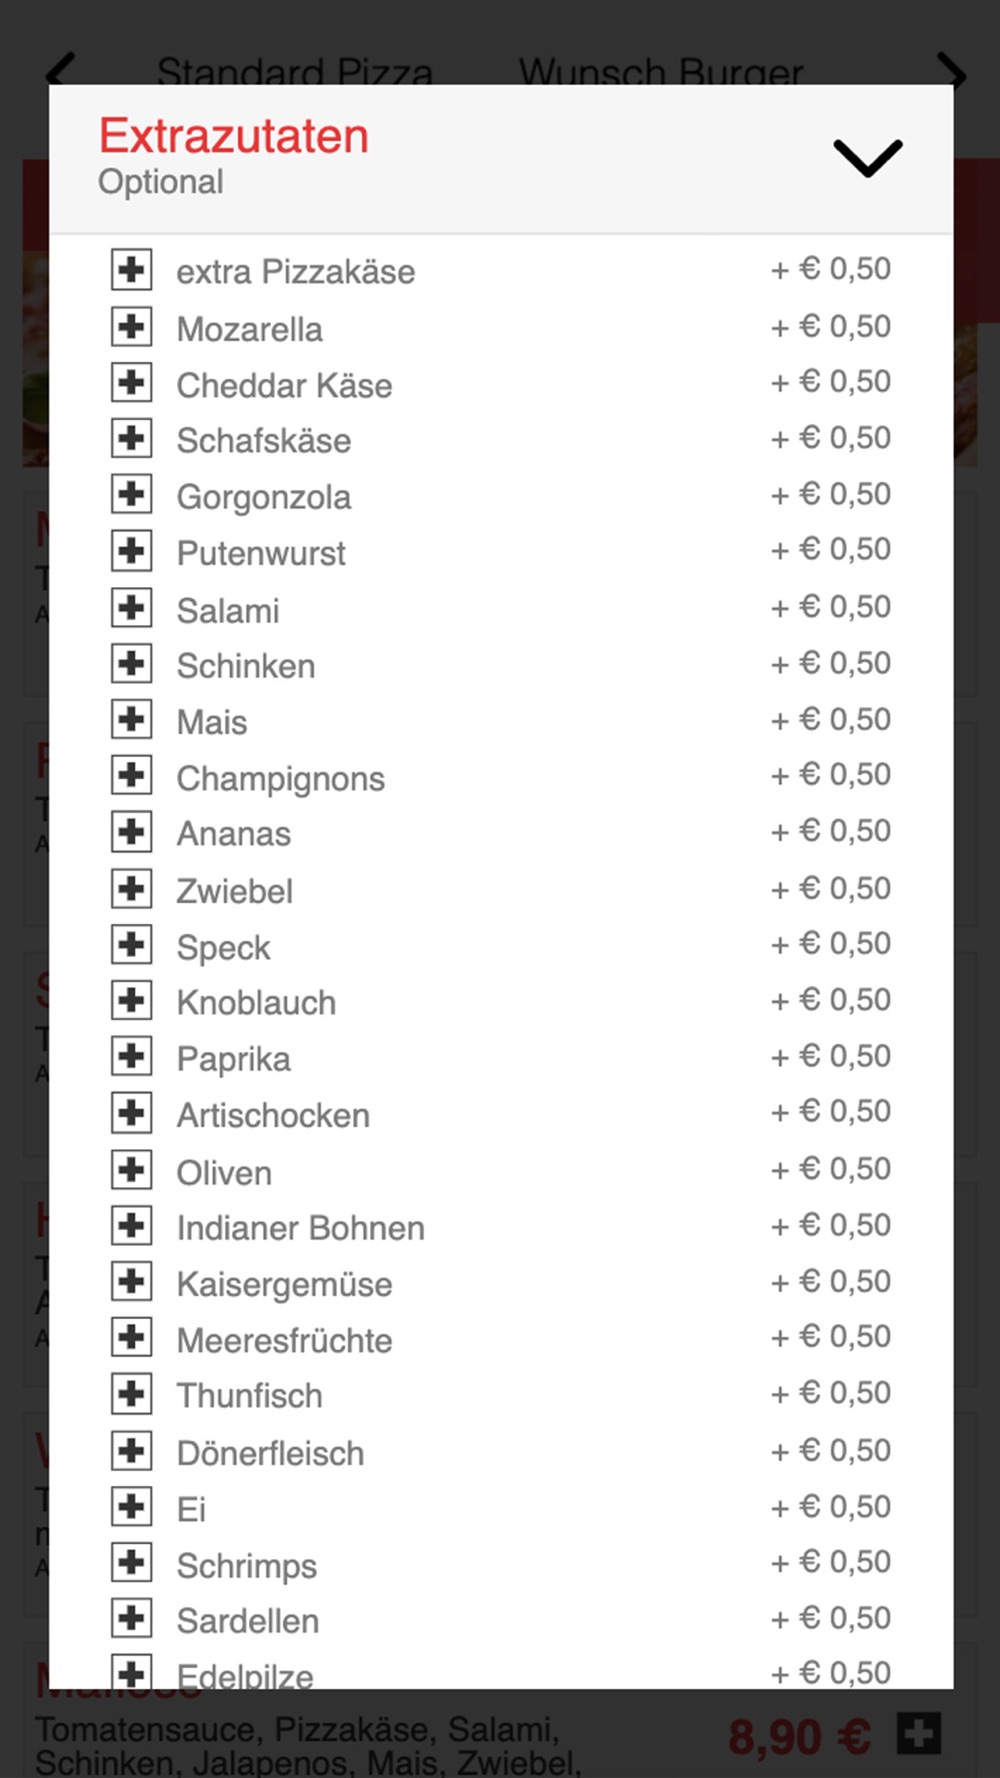This screenshot has width=1000, height=1778.
Task: Open the Wunsch Burger tab
Action: coord(661,70)
